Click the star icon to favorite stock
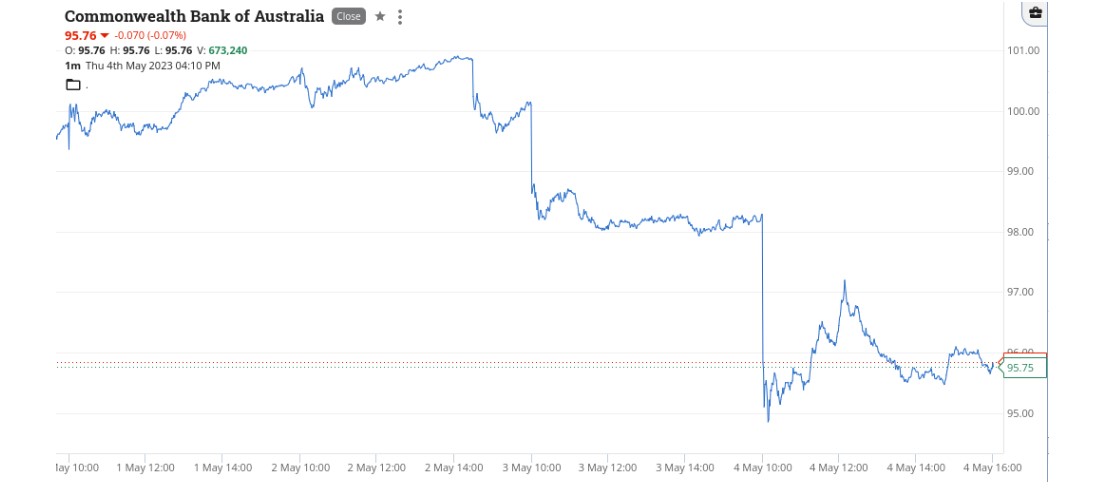 380,16
